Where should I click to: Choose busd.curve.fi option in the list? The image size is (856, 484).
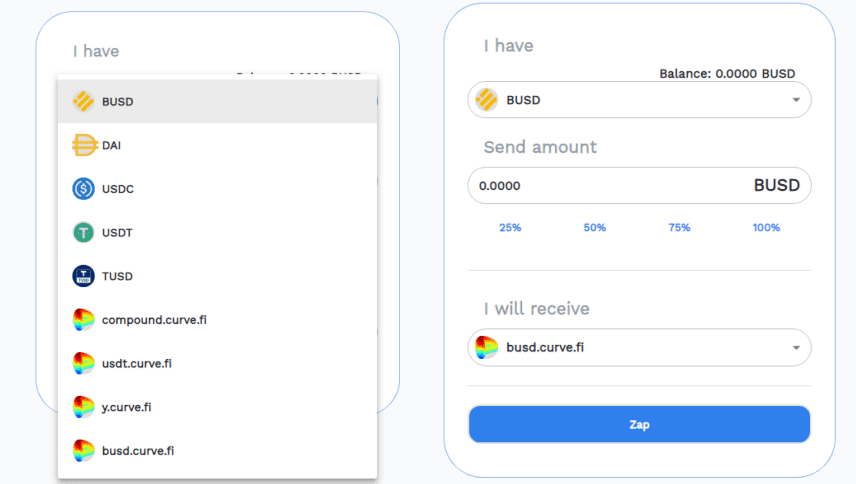tap(138, 451)
